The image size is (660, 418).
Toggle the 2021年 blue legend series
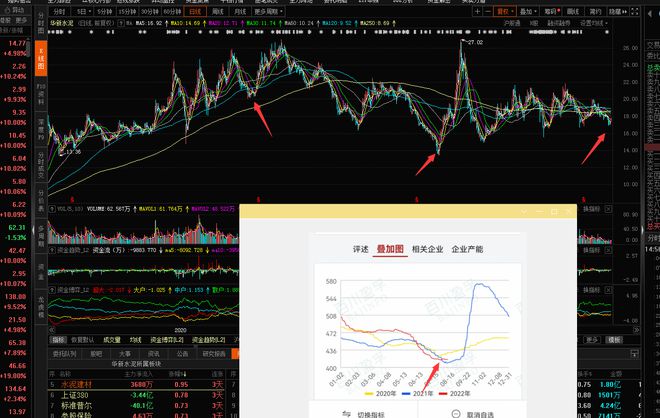tap(418, 394)
